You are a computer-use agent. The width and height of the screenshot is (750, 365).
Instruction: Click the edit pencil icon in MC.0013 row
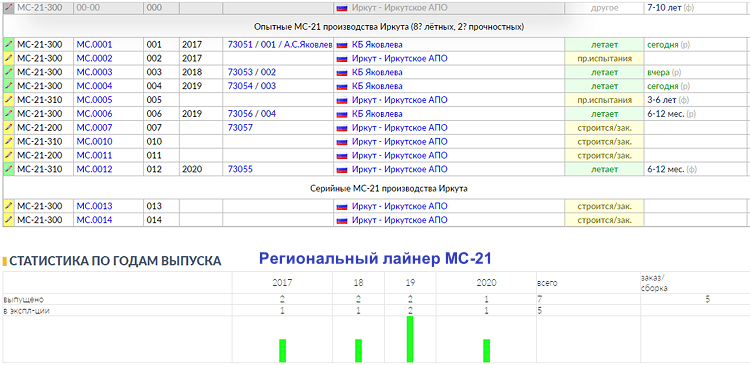[x=8, y=206]
